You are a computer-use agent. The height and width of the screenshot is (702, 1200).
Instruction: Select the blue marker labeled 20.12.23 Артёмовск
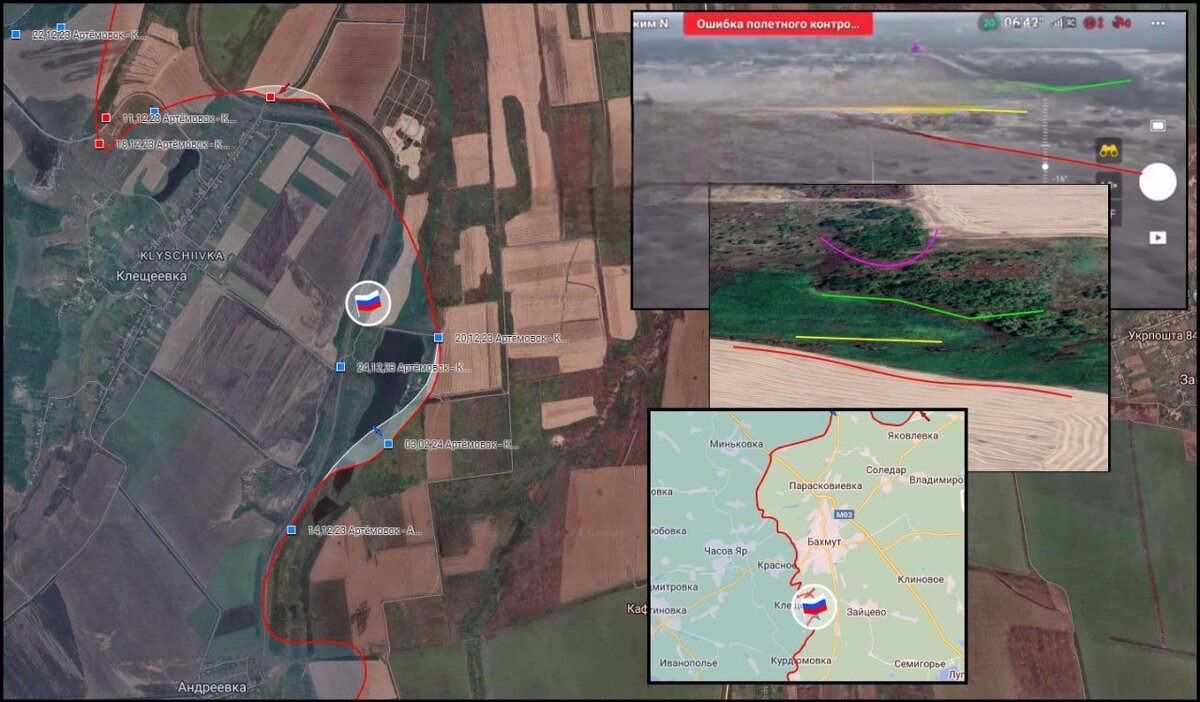tap(438, 338)
